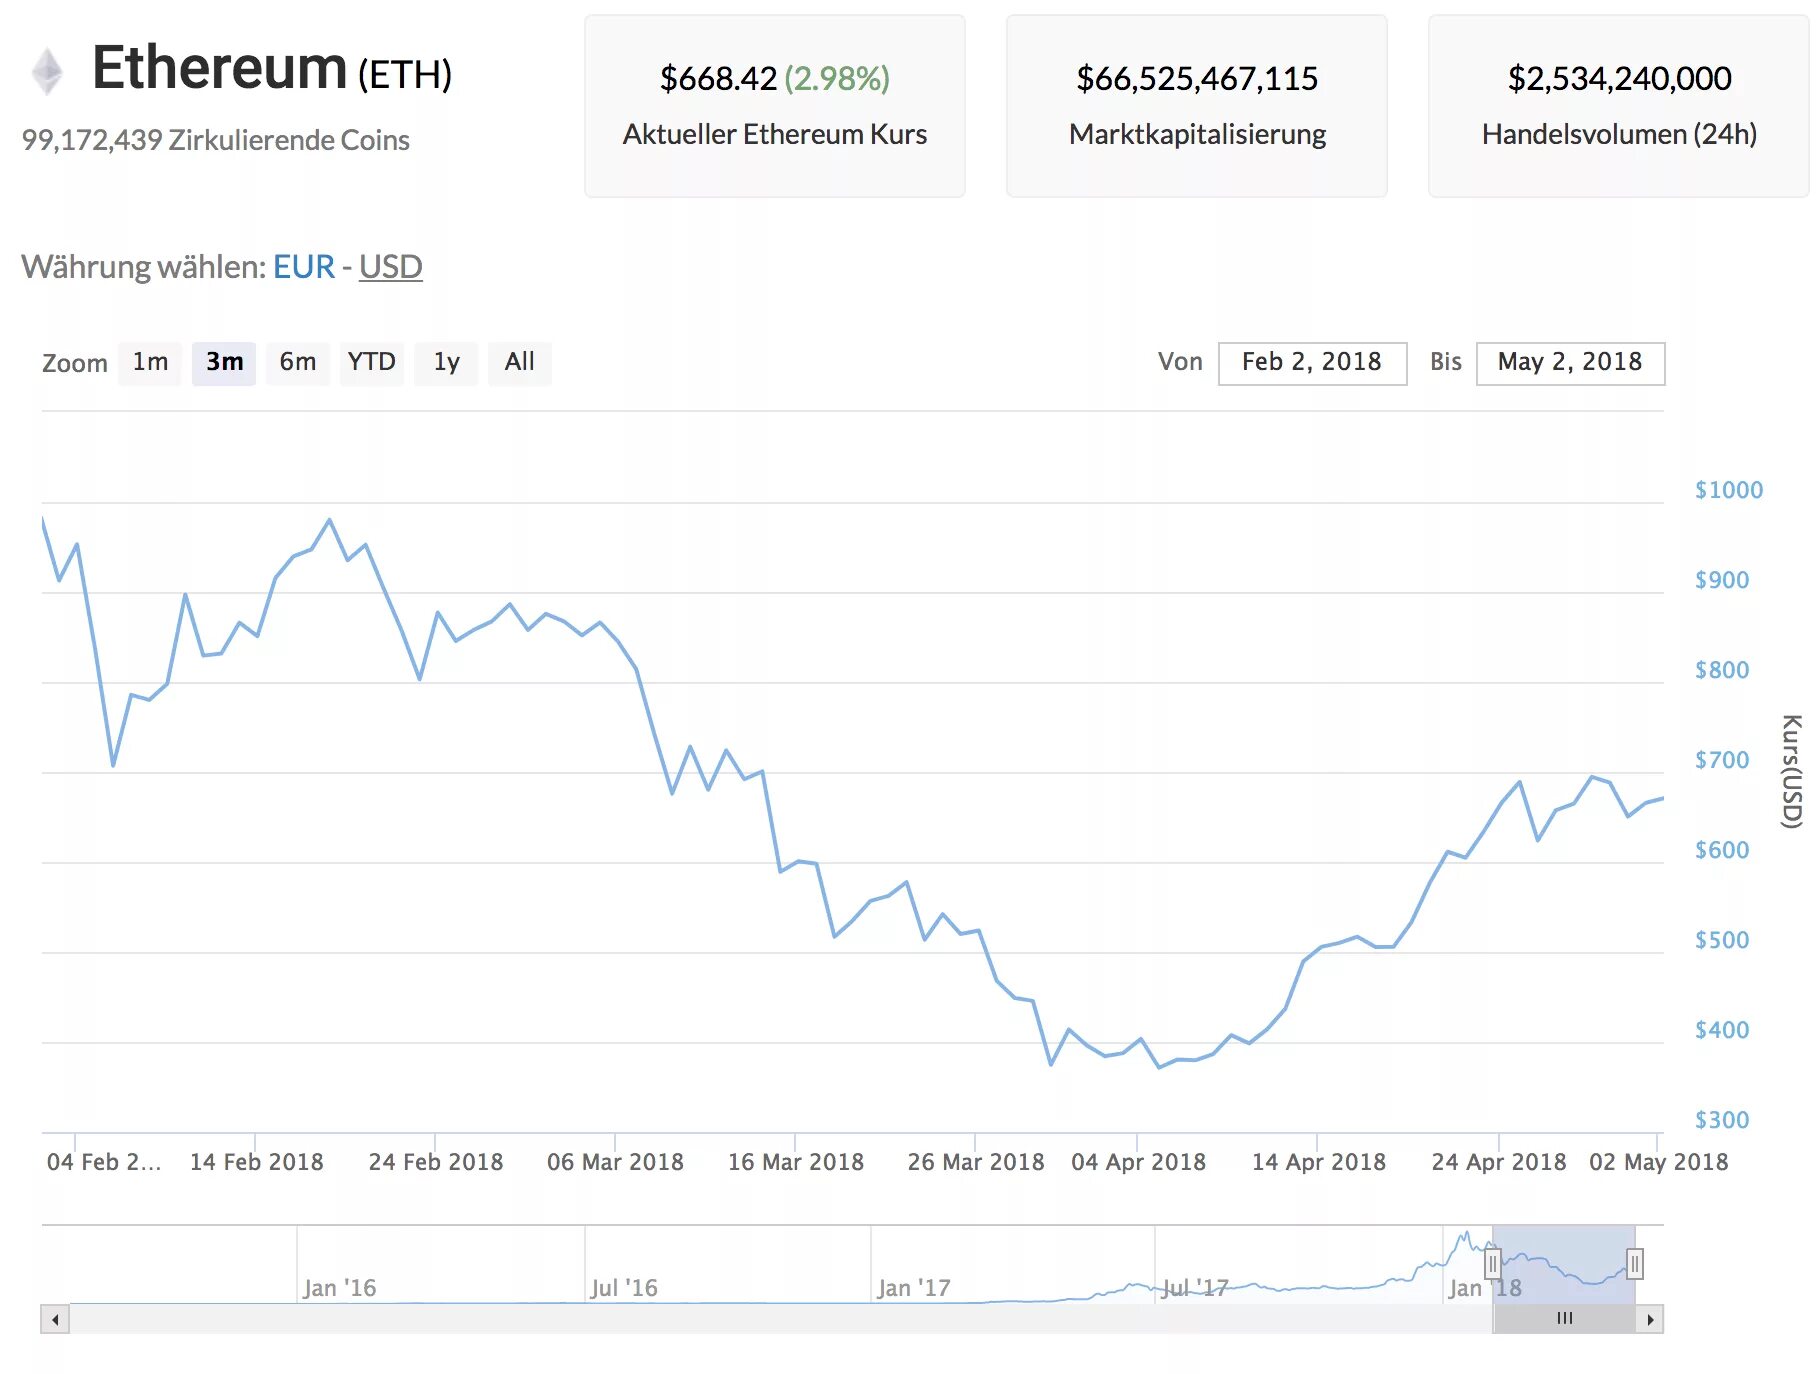Click the navigator scrollbar left arrow

pyautogui.click(x=55, y=1319)
